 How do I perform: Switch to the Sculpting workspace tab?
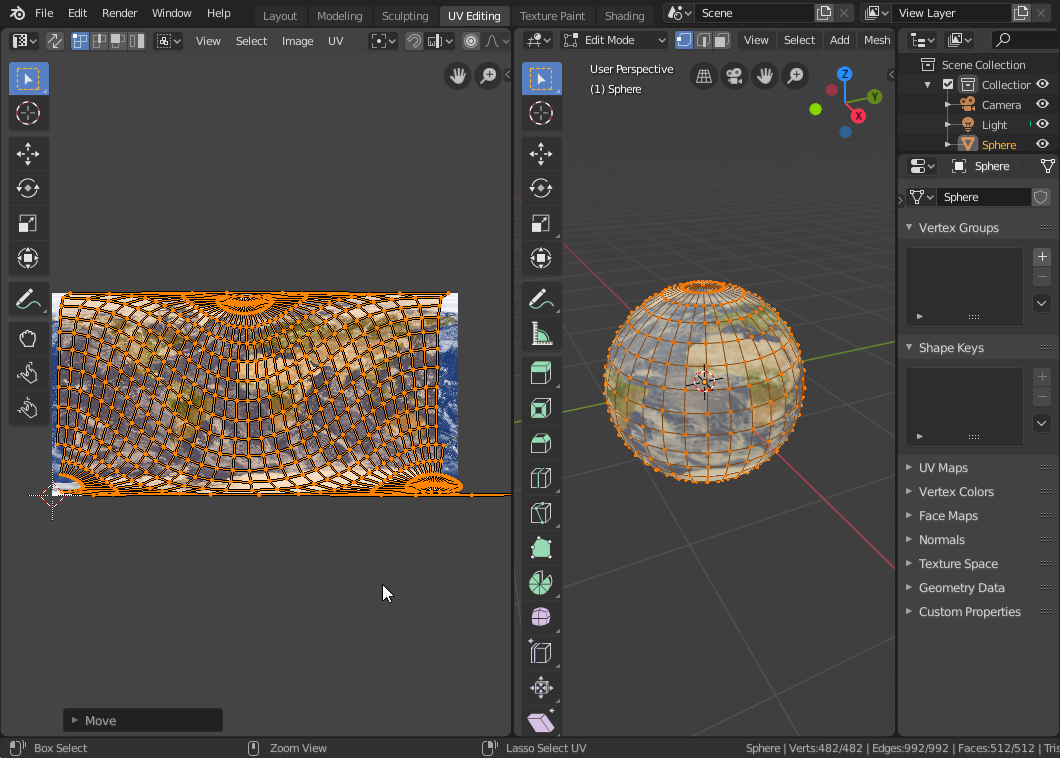click(405, 16)
